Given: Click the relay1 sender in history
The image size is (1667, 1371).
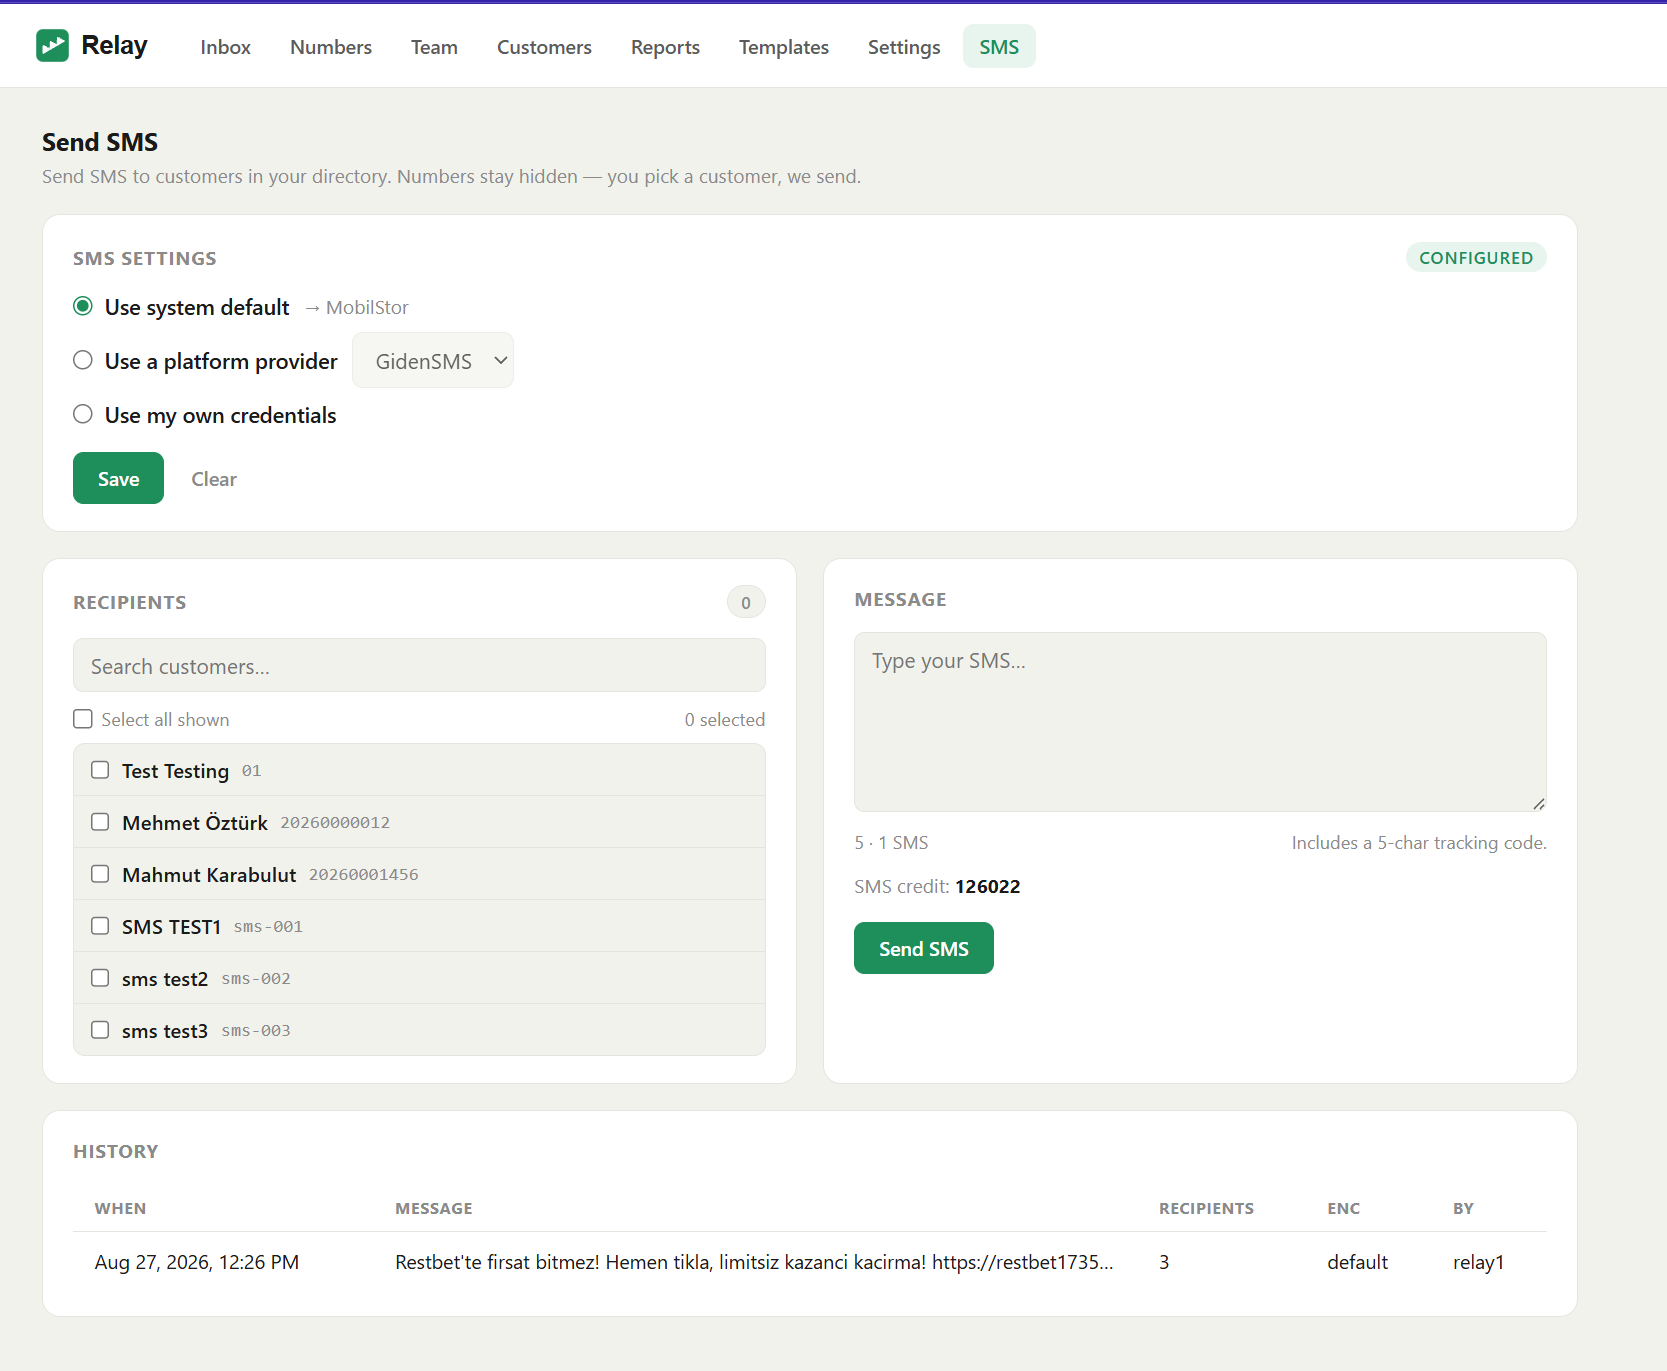Looking at the screenshot, I should [x=1479, y=1262].
